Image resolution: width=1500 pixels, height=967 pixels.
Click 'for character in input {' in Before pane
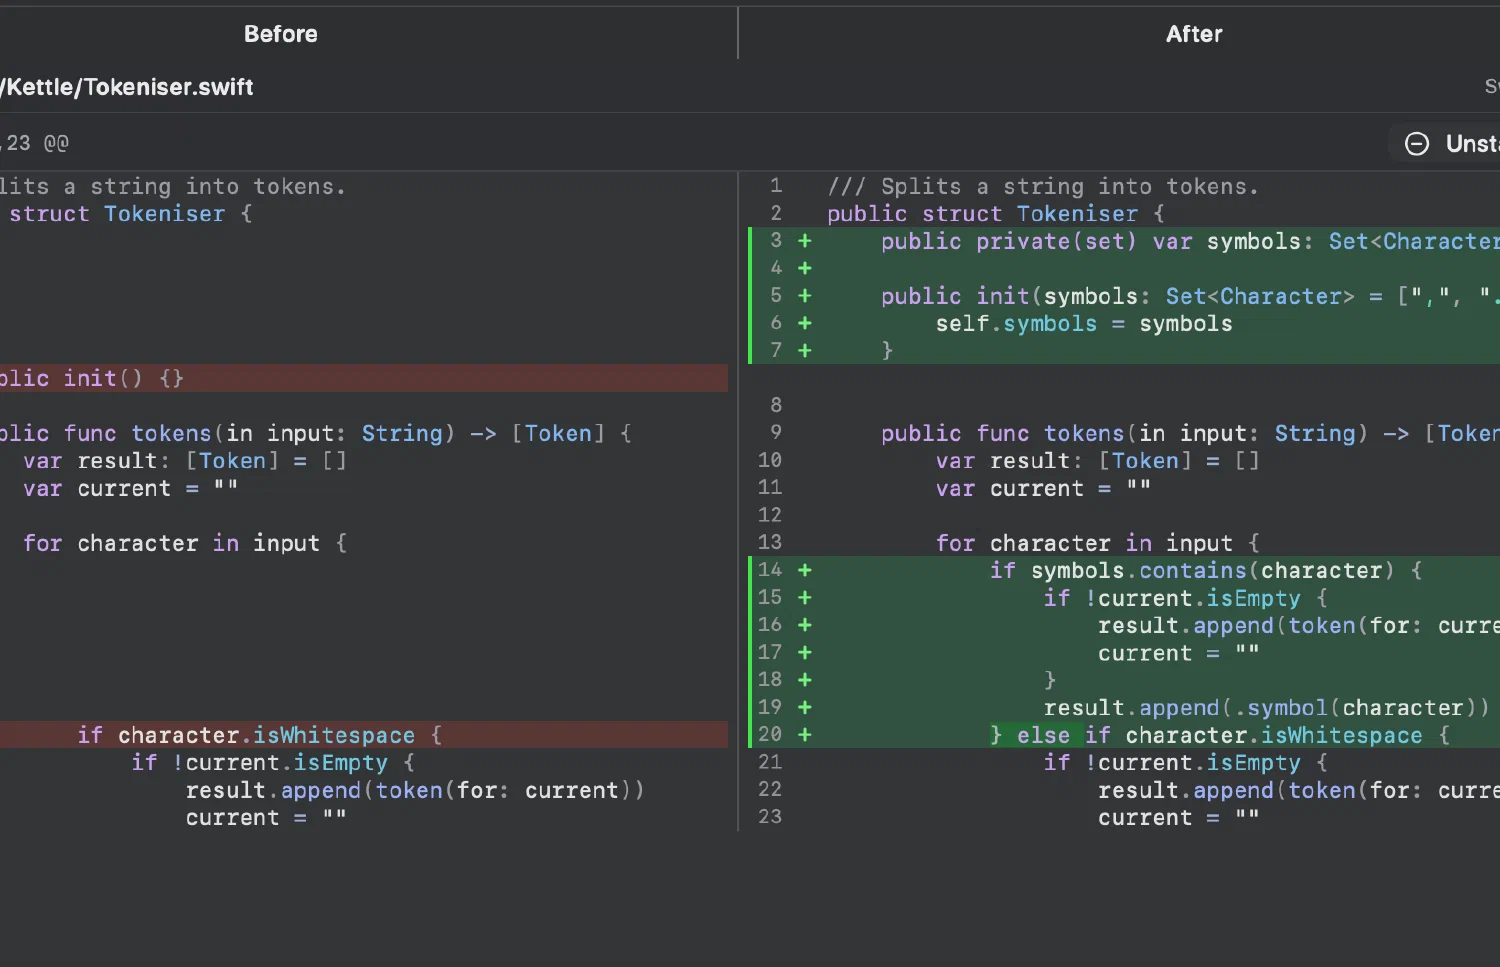(x=185, y=543)
